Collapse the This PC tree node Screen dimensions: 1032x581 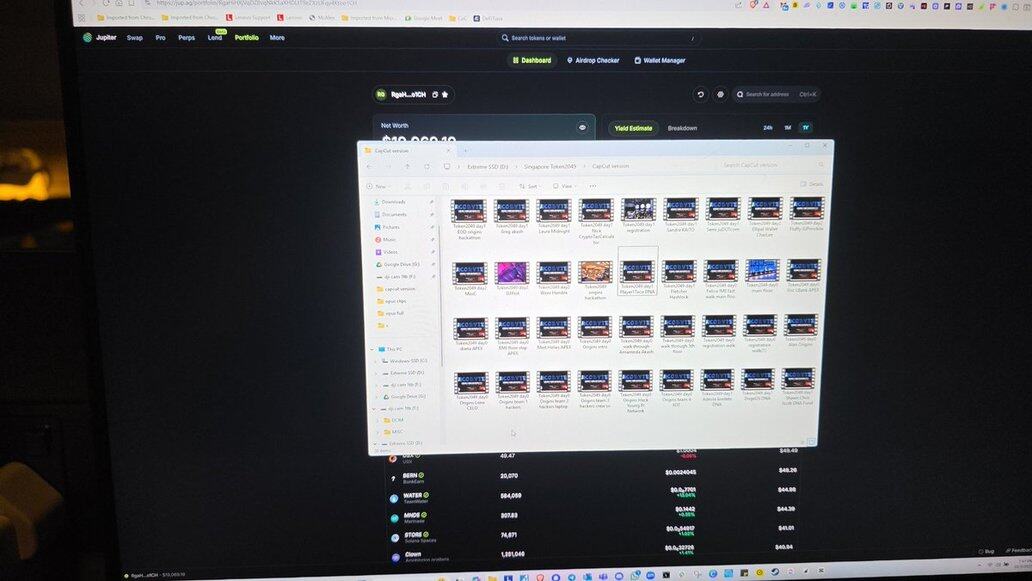pos(373,349)
